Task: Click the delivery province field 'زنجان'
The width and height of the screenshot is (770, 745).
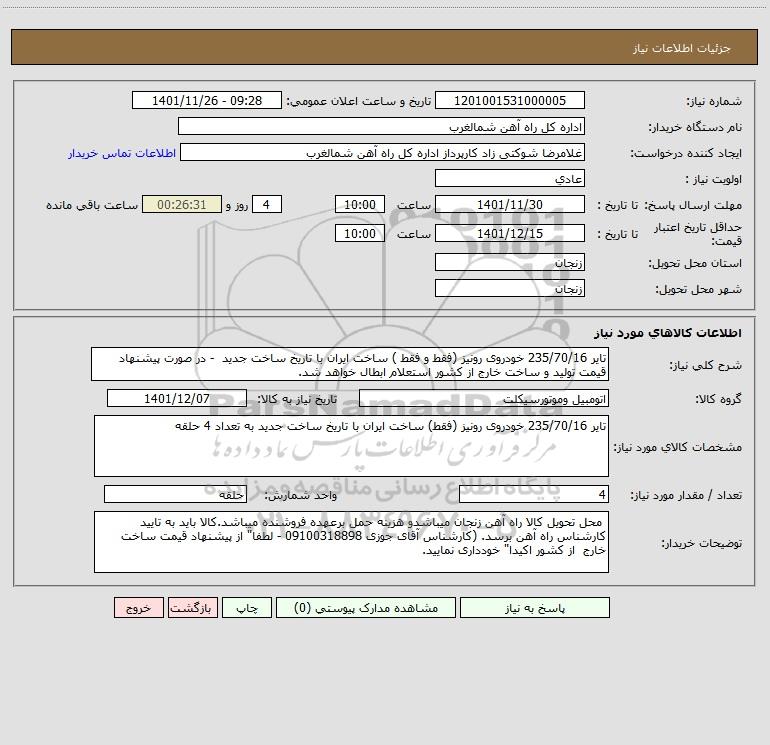Action: pos(510,262)
